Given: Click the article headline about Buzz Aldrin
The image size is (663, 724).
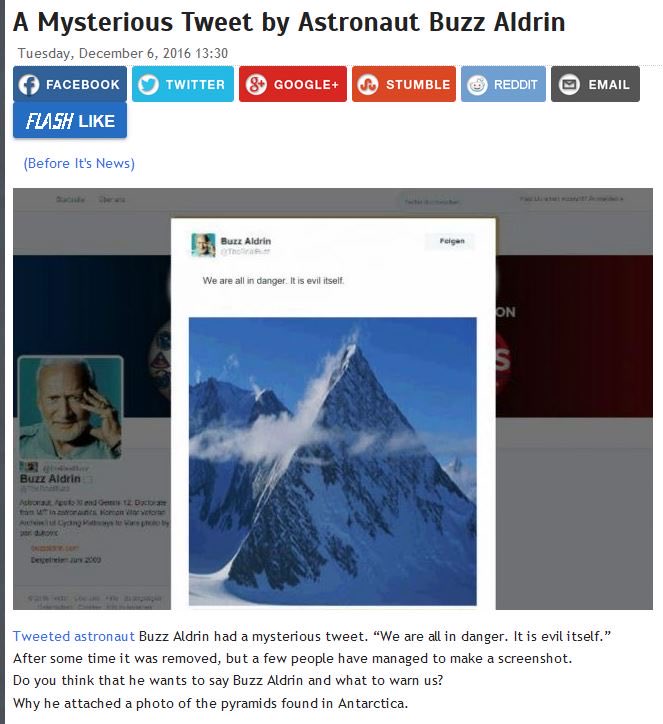Looking at the screenshot, I should tap(289, 22).
